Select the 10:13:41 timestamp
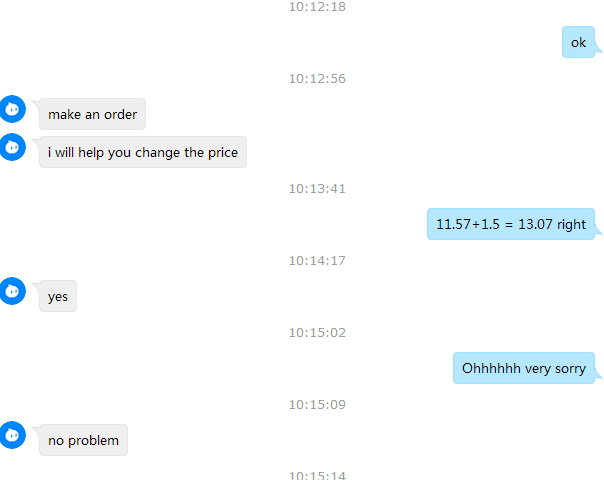Image resolution: width=604 pixels, height=480 pixels. pyautogui.click(x=317, y=189)
